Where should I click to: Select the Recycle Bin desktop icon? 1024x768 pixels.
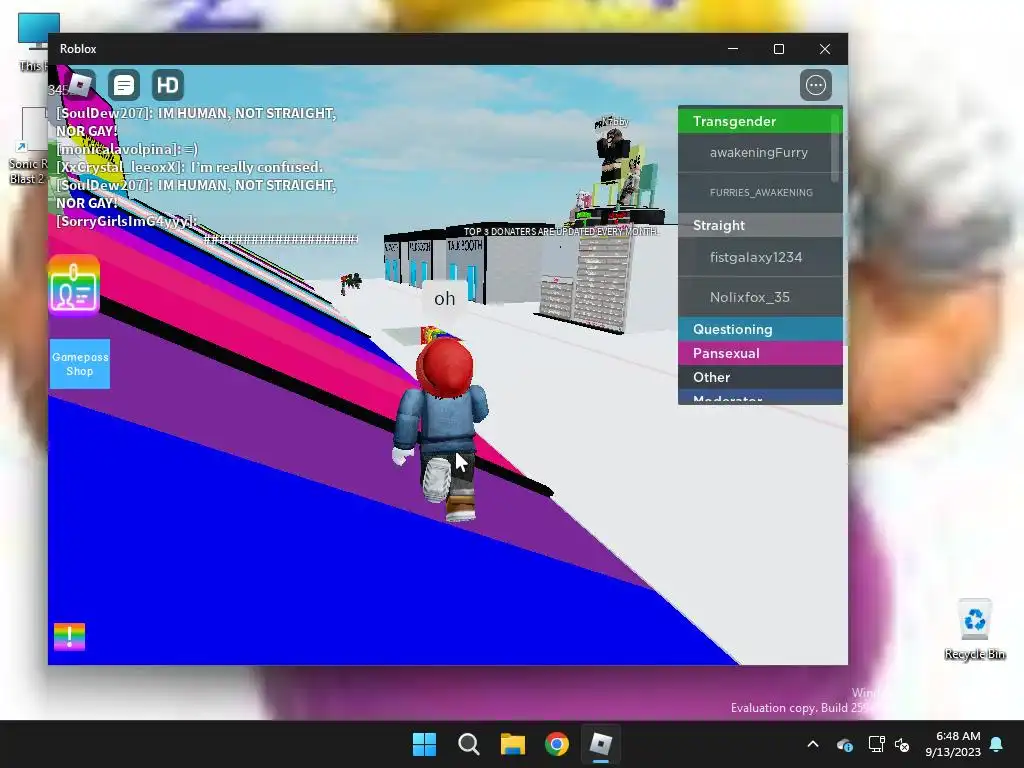point(974,630)
